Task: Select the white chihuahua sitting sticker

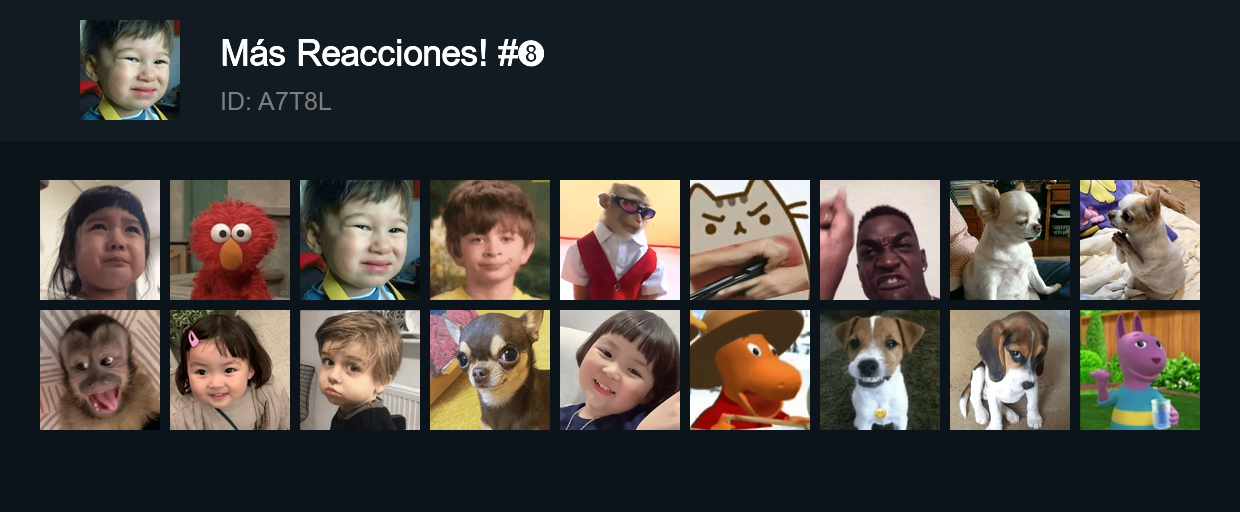Action: click(1010, 240)
